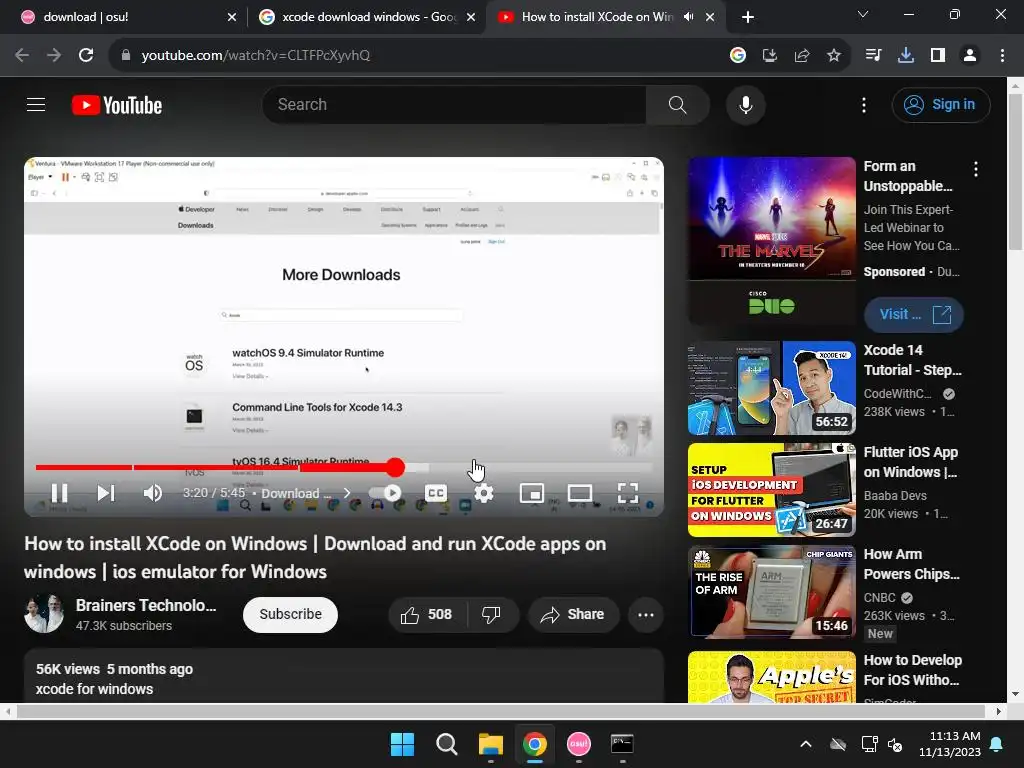The height and width of the screenshot is (768, 1024).
Task: Share this video
Action: (573, 615)
